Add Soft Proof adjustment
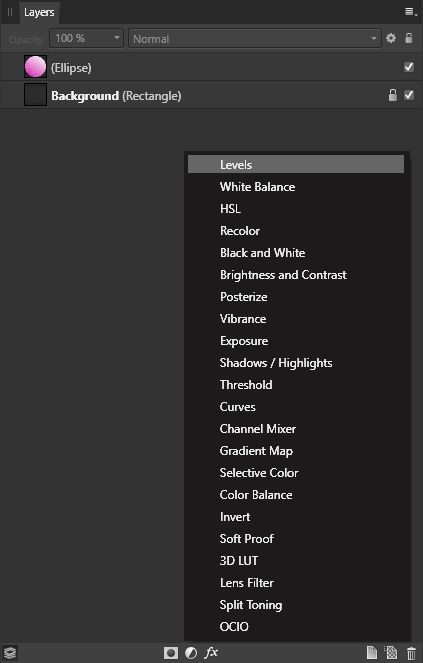This screenshot has width=423, height=663. point(296,538)
